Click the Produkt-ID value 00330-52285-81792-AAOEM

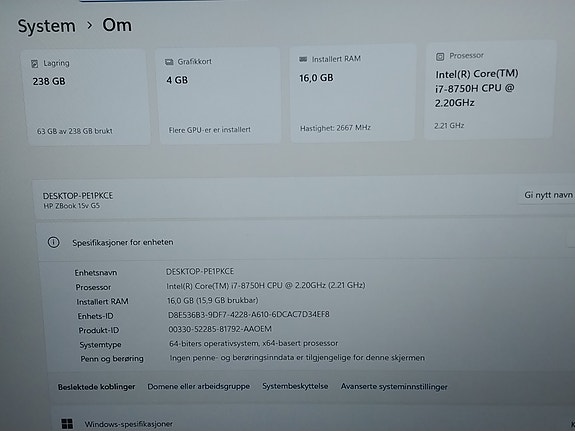point(220,329)
